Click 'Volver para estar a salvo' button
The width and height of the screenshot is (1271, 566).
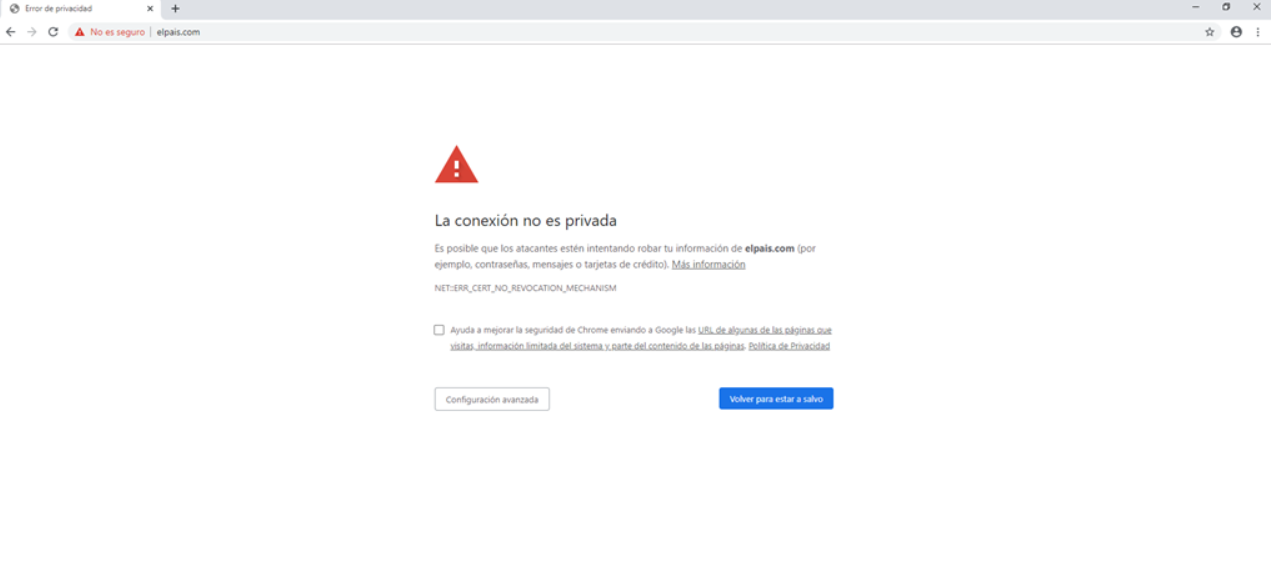776,399
